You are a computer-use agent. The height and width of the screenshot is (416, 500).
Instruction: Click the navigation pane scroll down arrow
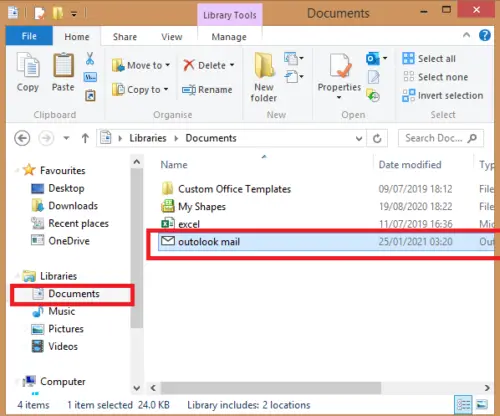136,388
